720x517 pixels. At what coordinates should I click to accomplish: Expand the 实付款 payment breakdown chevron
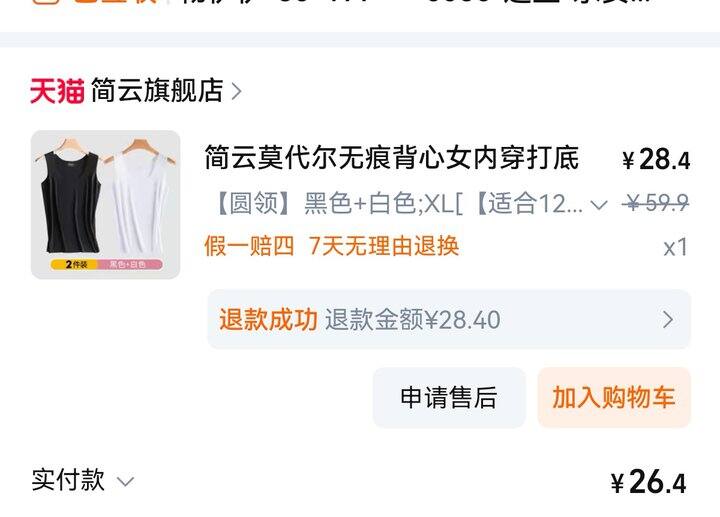[125, 482]
